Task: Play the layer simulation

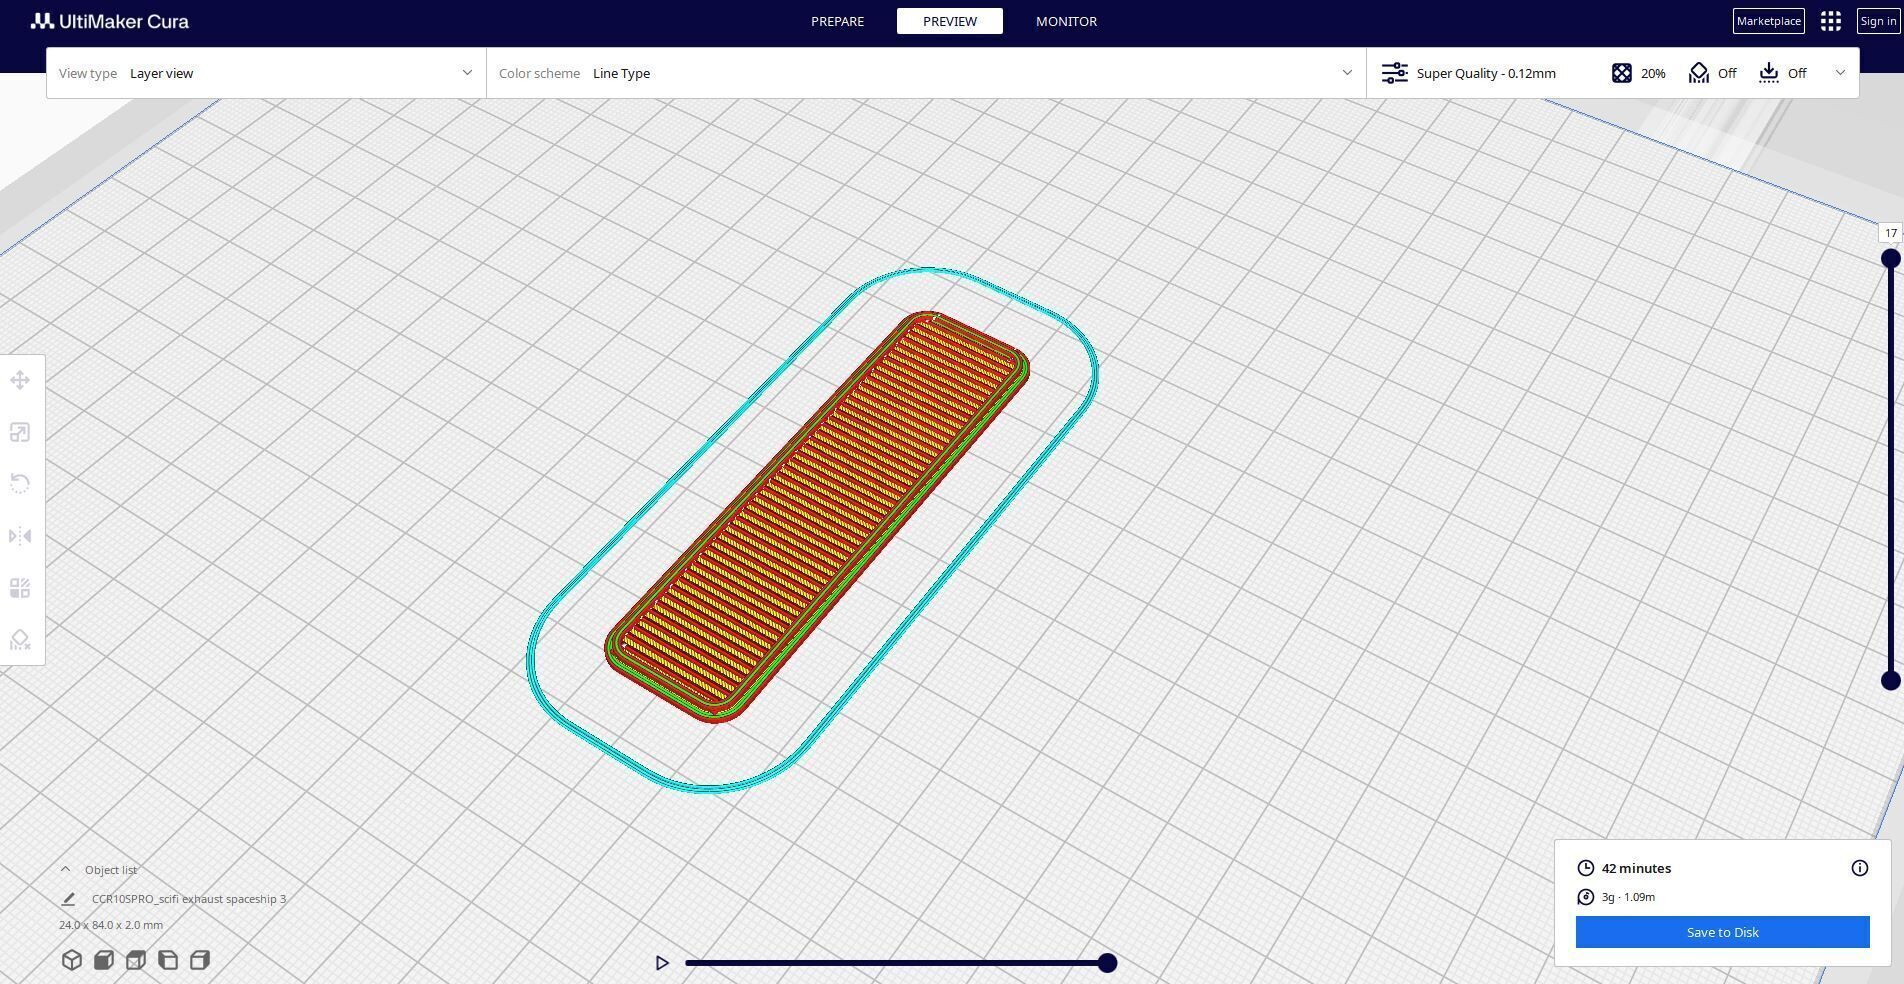Action: coord(662,963)
